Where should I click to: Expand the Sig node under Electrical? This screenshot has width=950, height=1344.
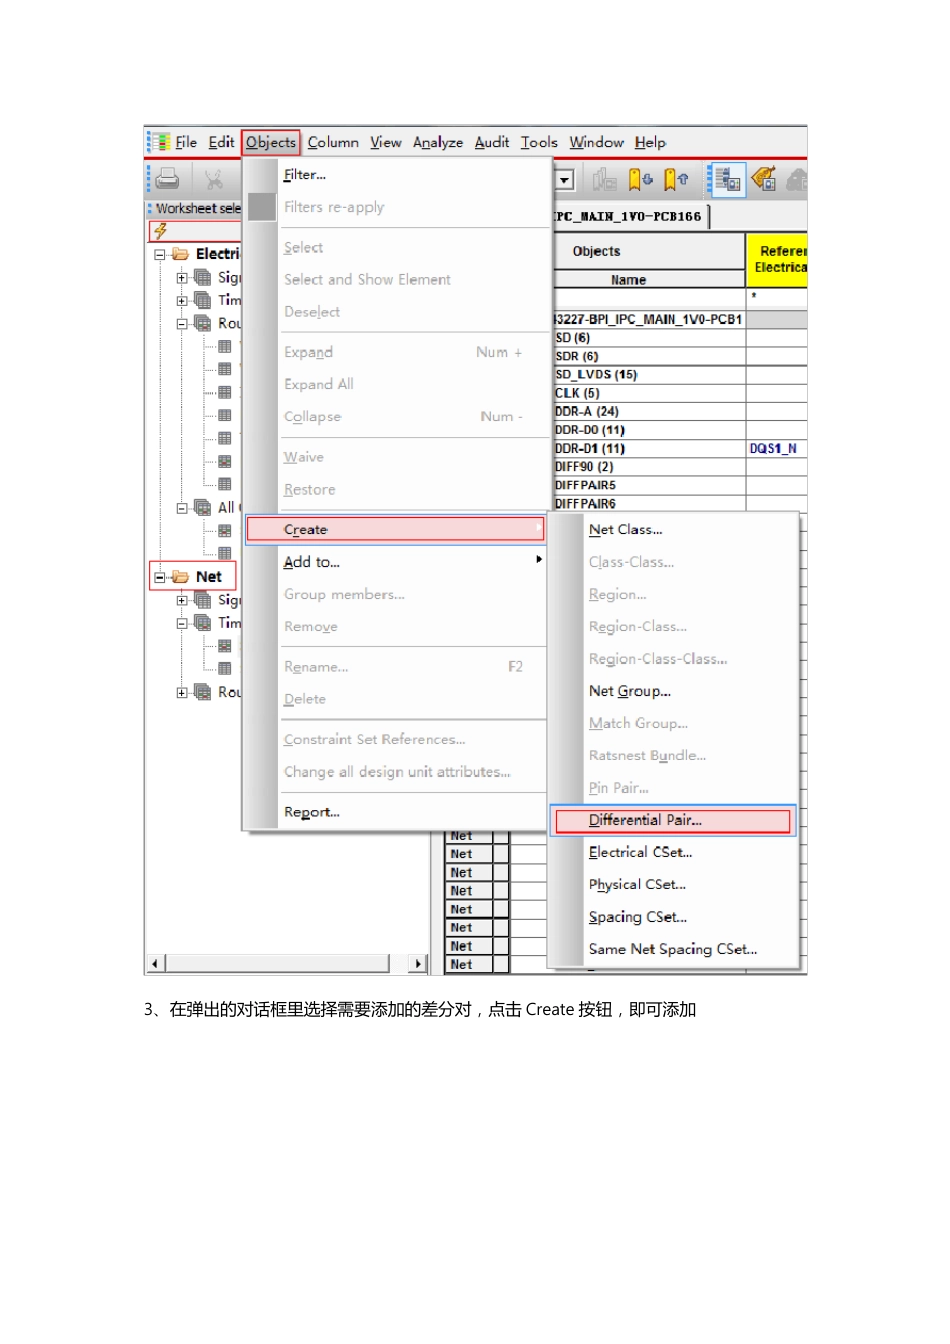point(182,278)
